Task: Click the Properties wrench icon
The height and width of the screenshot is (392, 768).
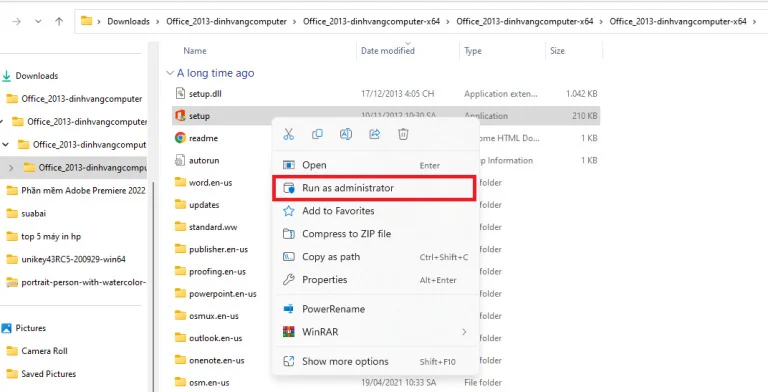Action: (288, 280)
